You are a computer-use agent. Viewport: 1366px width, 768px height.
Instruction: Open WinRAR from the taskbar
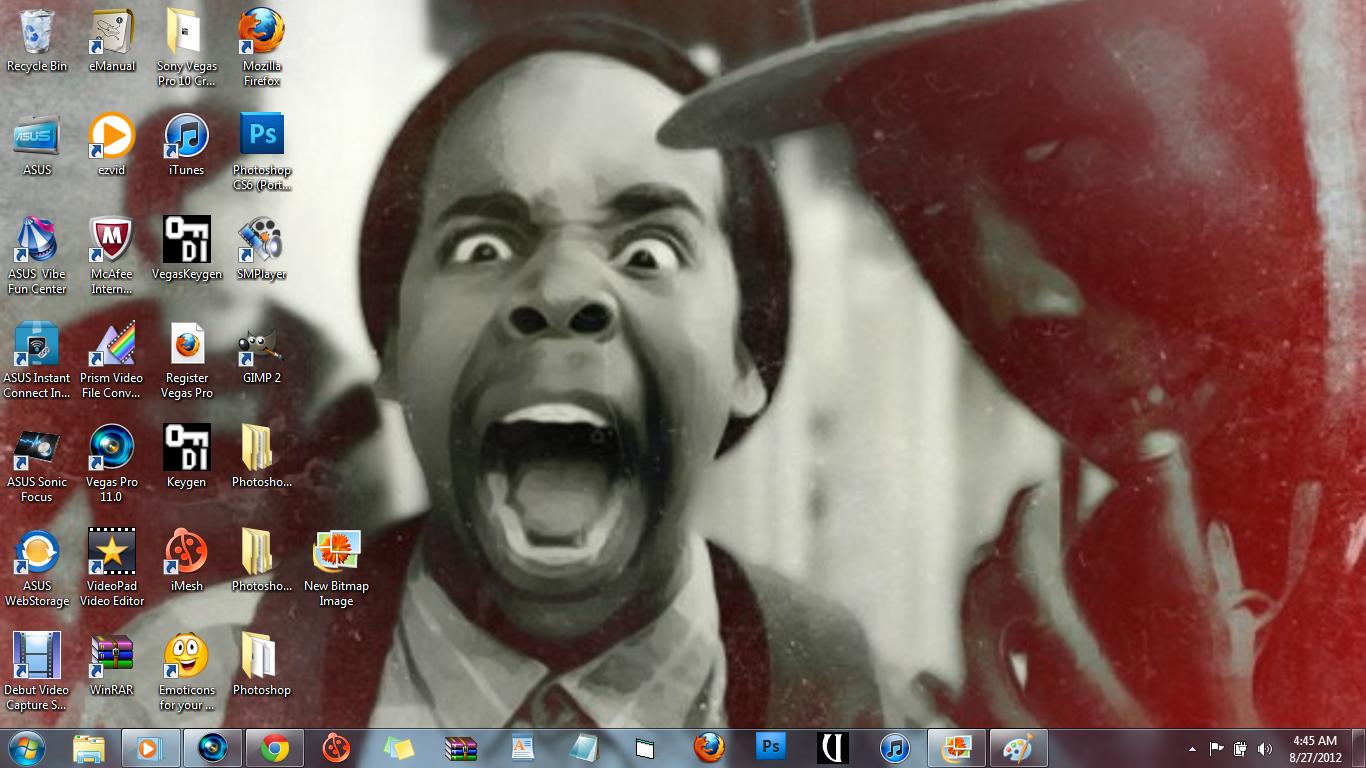[x=461, y=748]
